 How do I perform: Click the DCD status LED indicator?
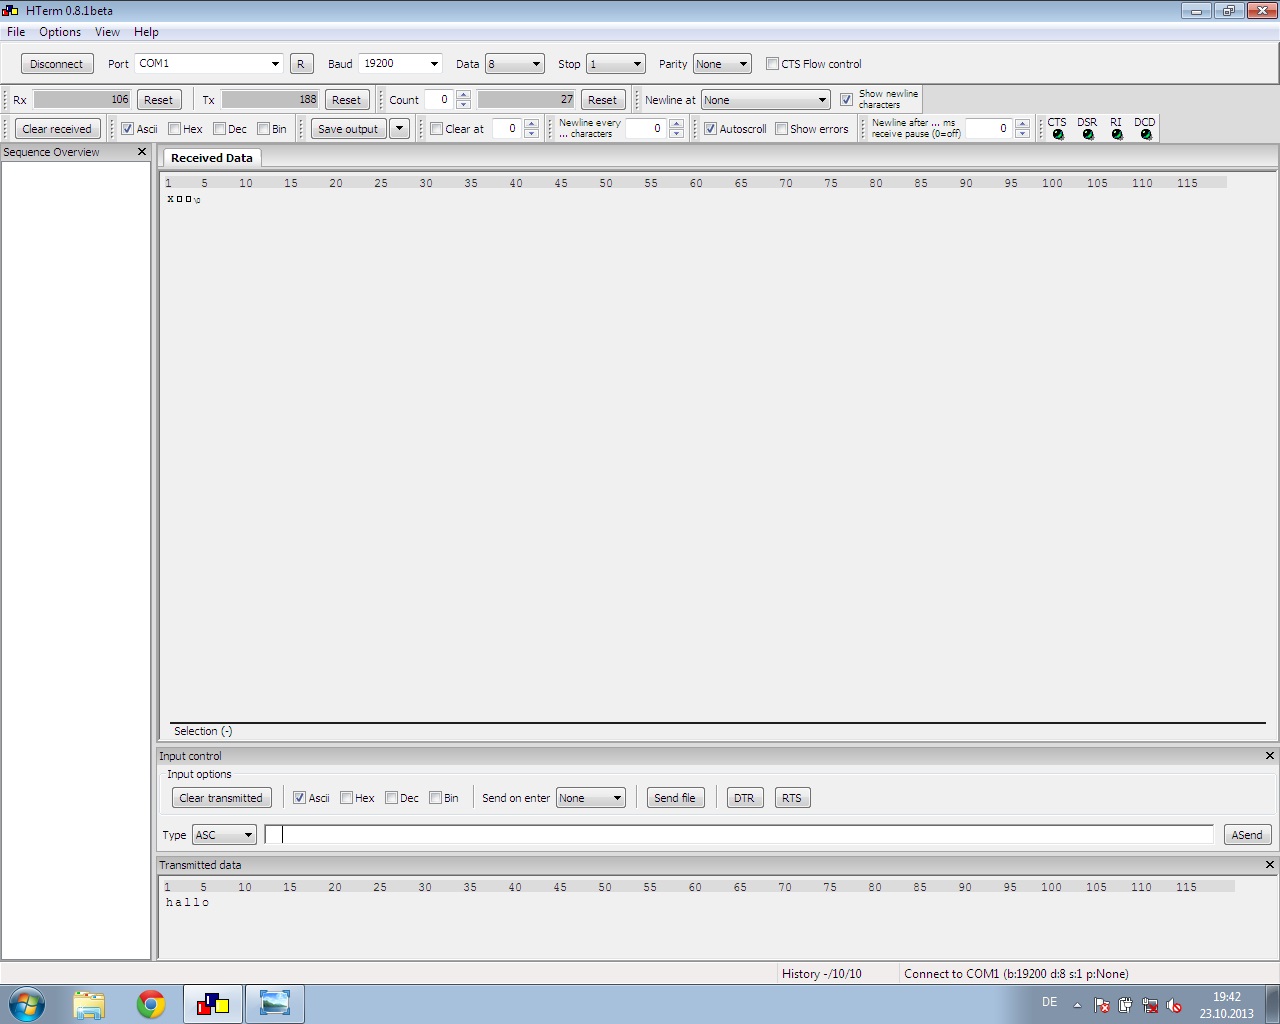click(x=1146, y=135)
